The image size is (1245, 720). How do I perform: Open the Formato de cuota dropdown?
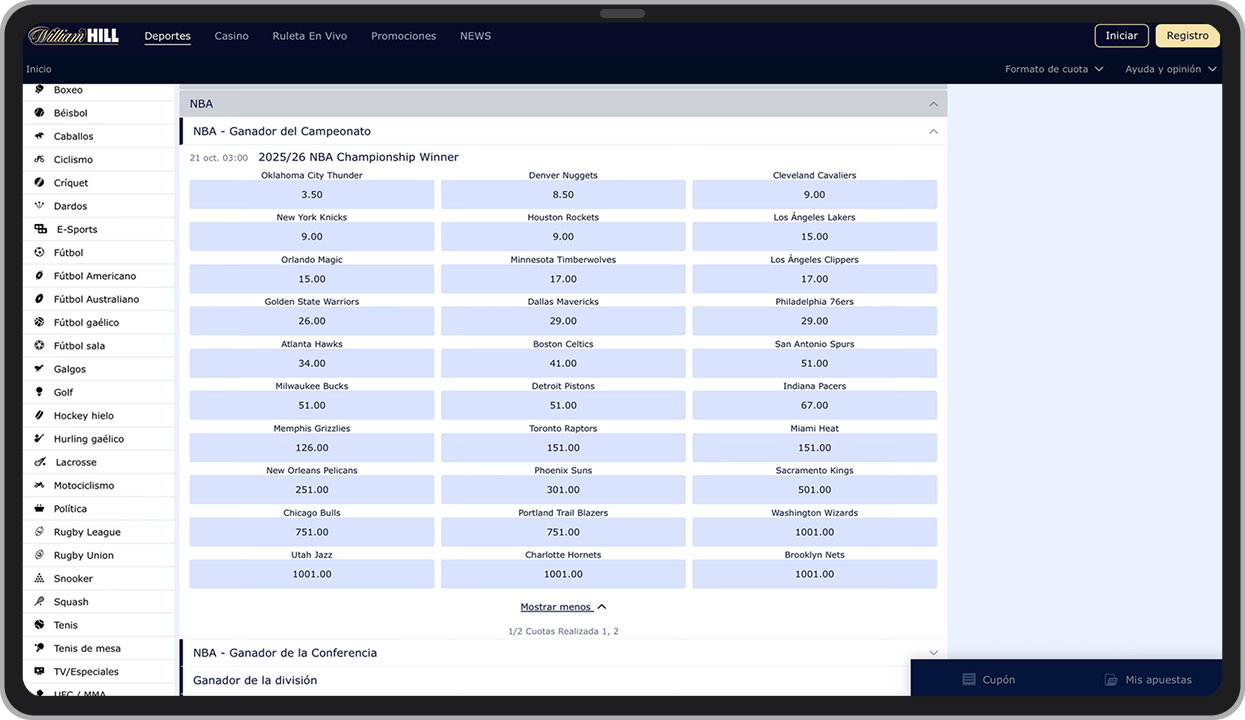coord(1054,69)
